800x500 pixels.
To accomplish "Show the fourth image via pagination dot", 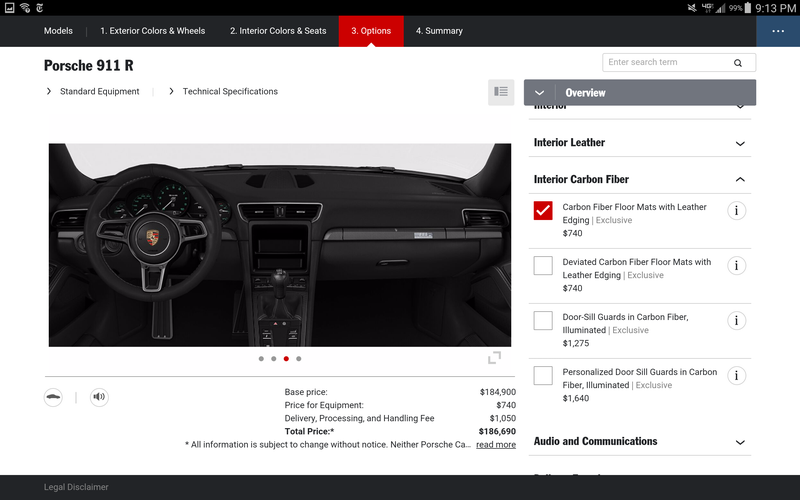I will point(298,359).
